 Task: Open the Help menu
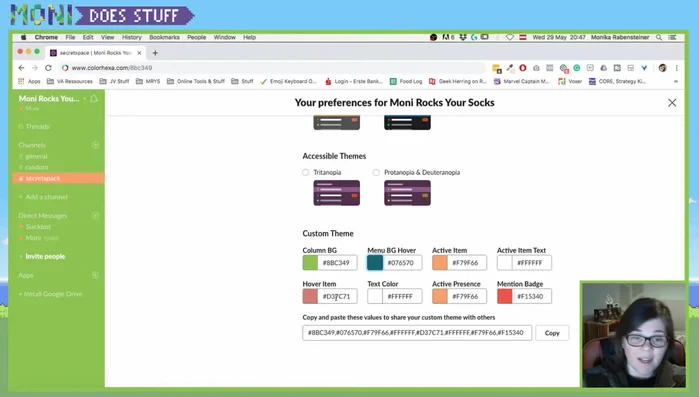click(x=249, y=37)
